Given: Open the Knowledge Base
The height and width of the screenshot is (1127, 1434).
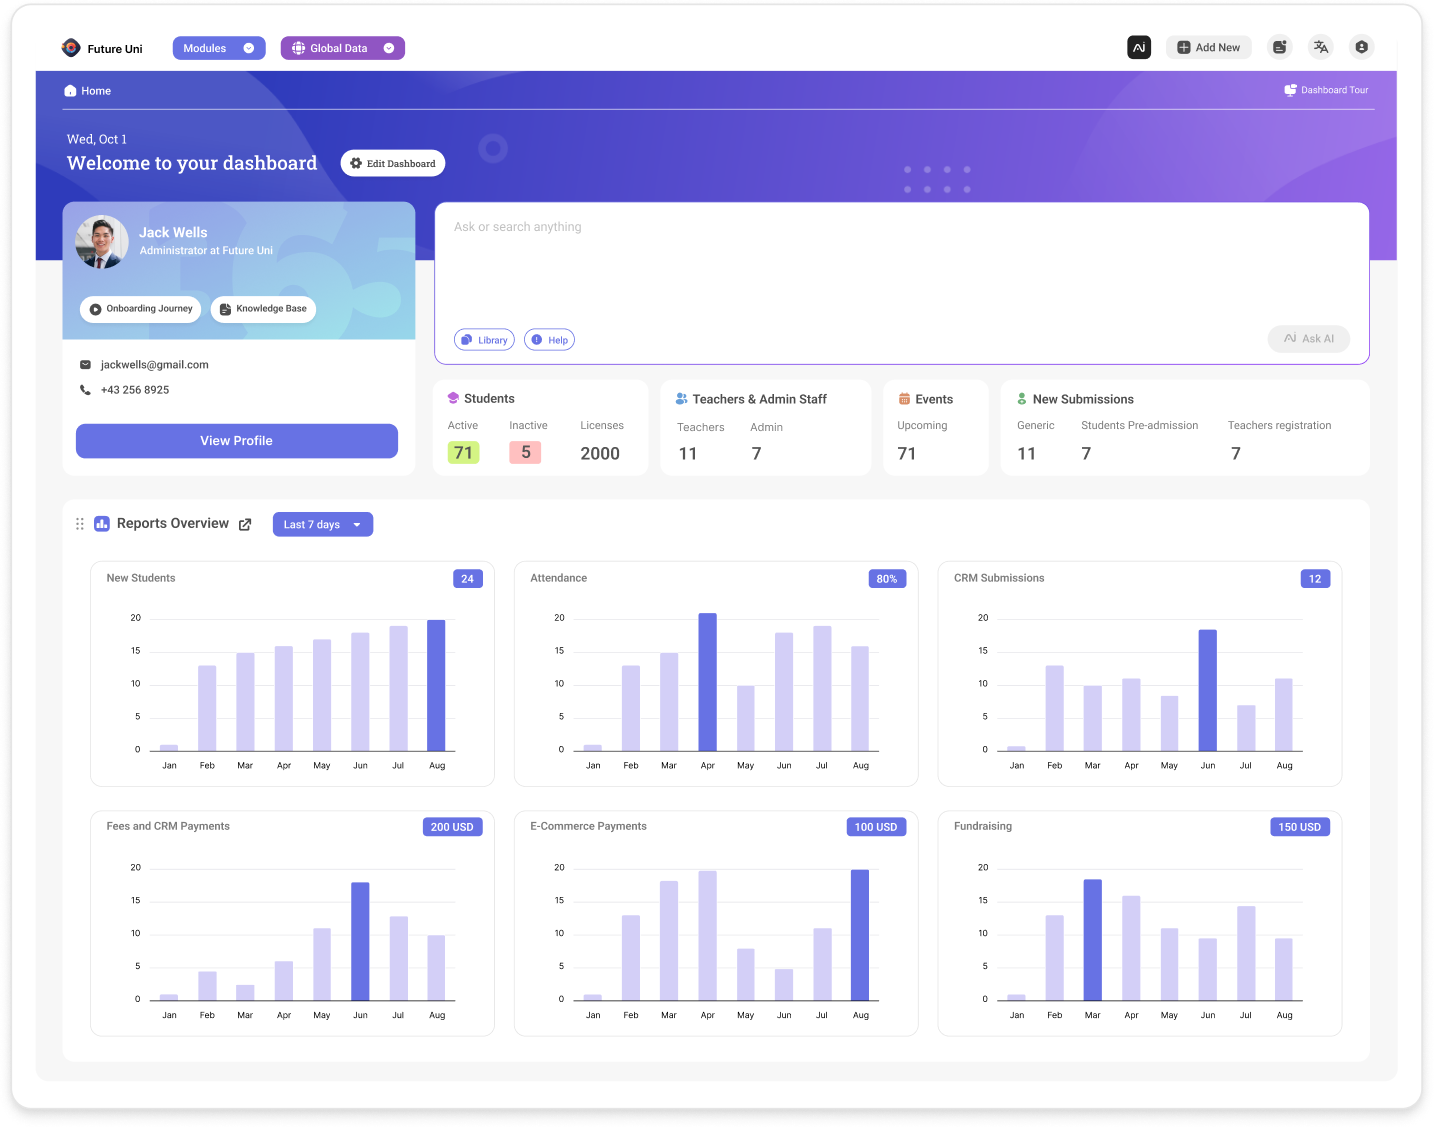Looking at the screenshot, I should click(263, 309).
